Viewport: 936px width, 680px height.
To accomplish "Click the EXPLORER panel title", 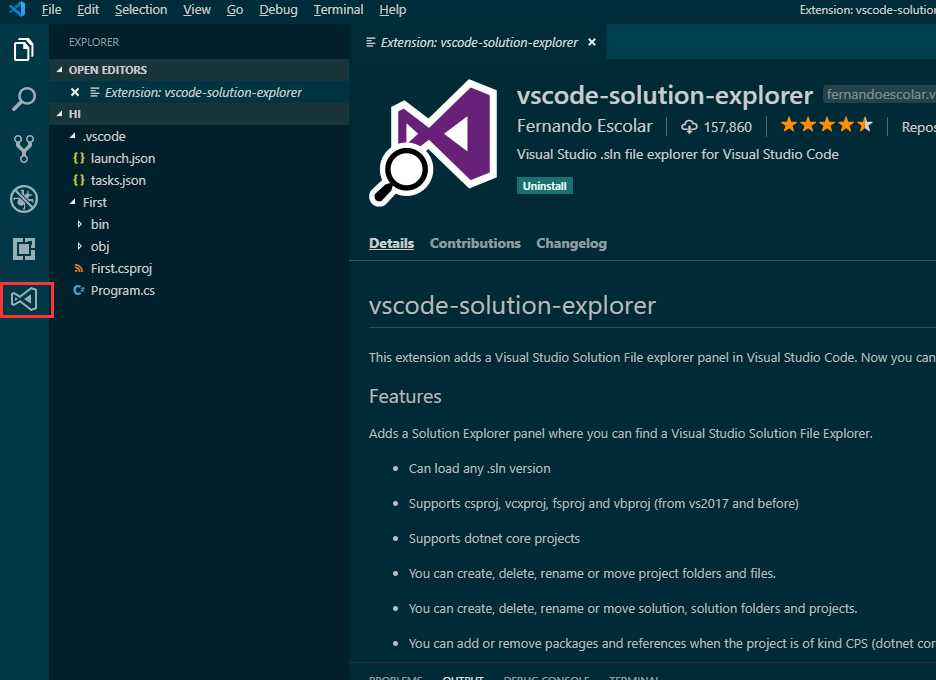I will coord(94,42).
